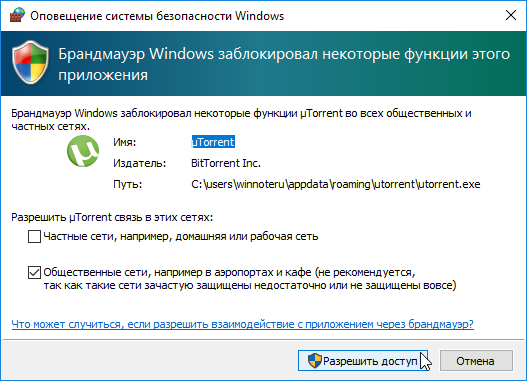Click "Разрешить µTorrent связь в этих сетях" text
The height and width of the screenshot is (381, 527).
point(112,217)
